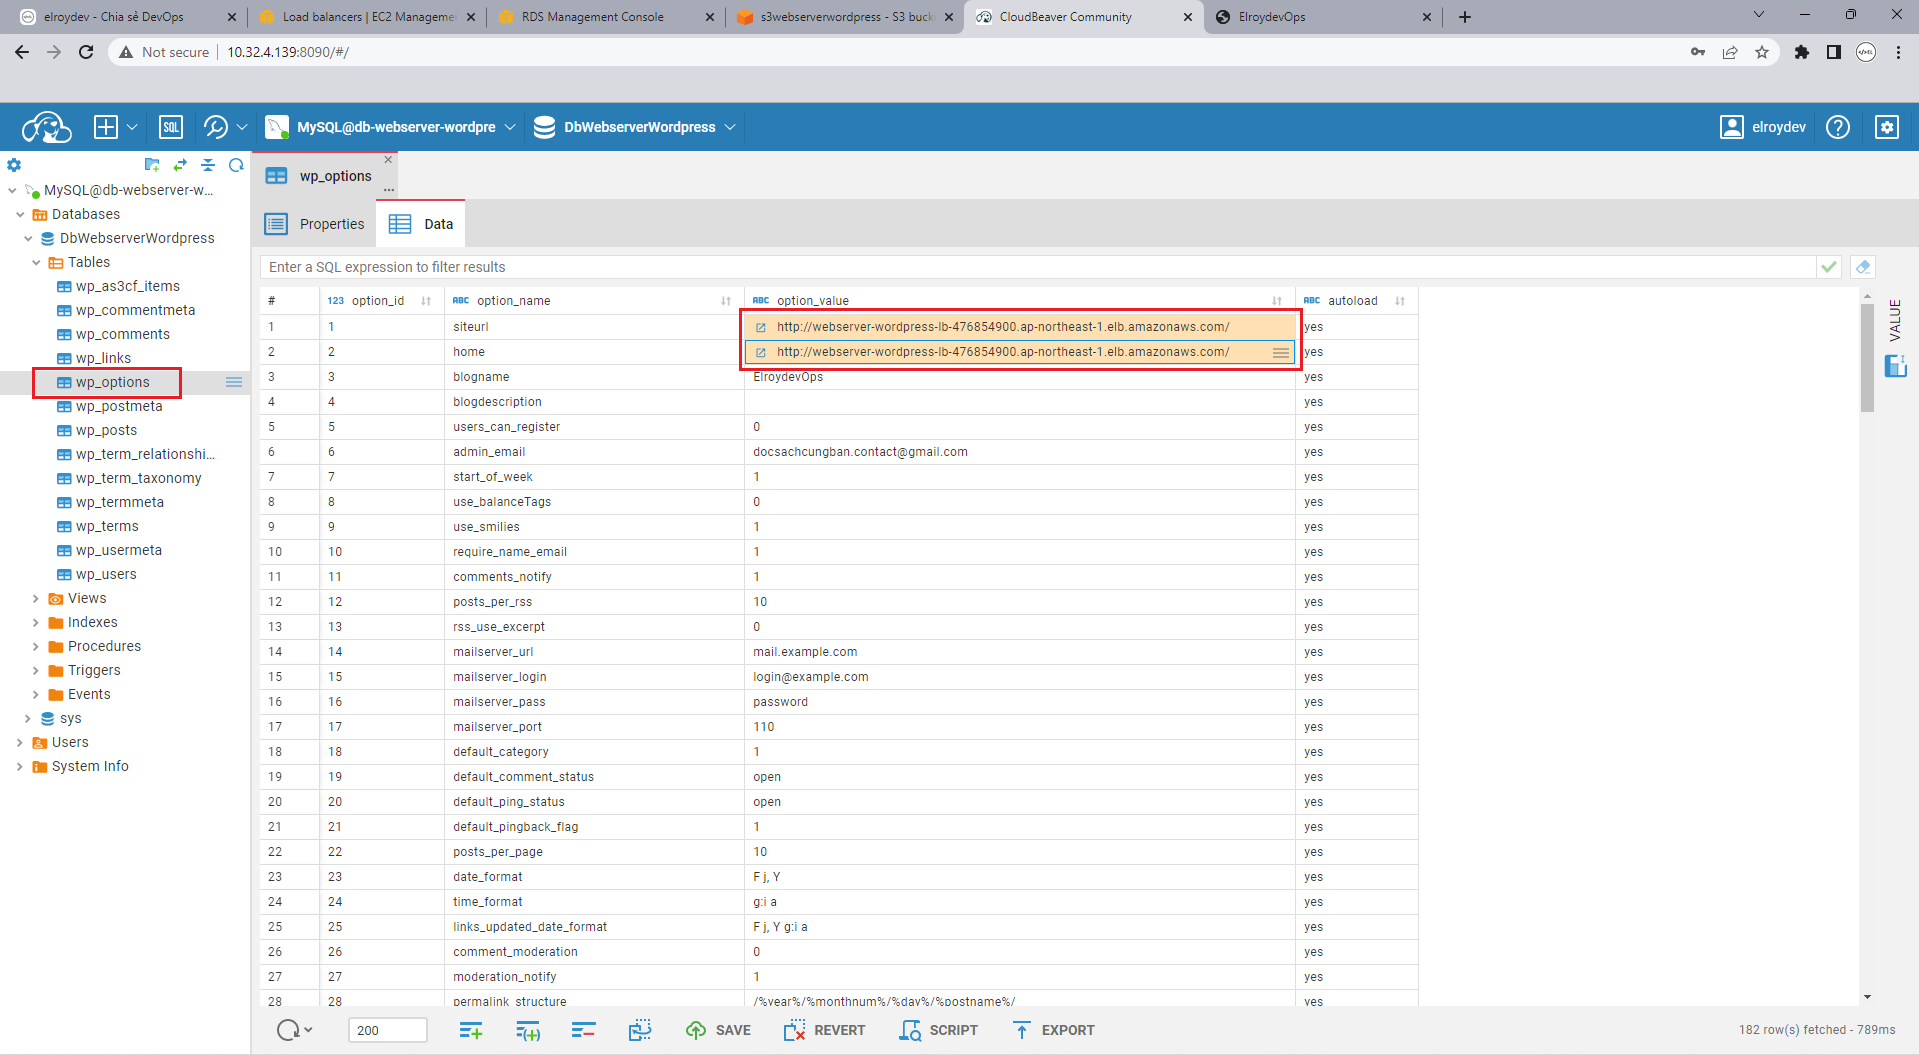Clear the filter with eraser icon
This screenshot has height=1055, width=1919.
1862,267
